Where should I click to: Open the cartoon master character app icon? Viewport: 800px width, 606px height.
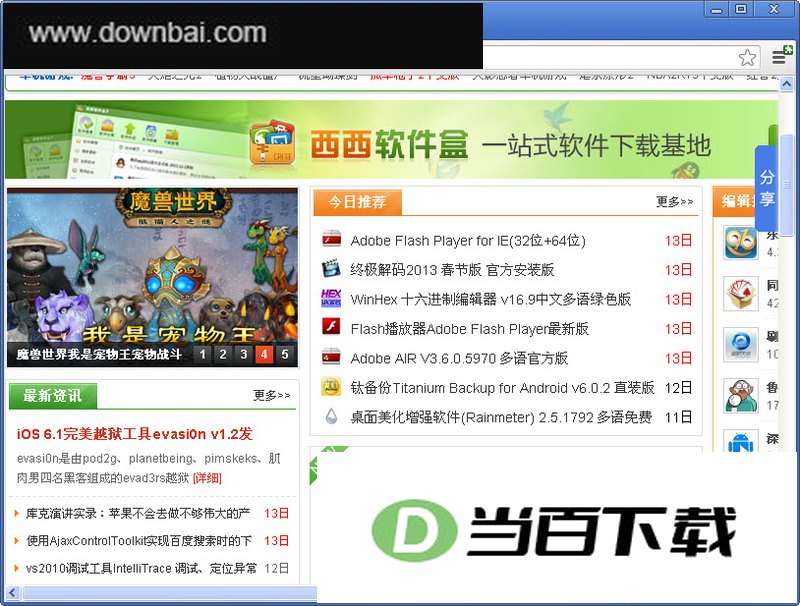coord(741,395)
